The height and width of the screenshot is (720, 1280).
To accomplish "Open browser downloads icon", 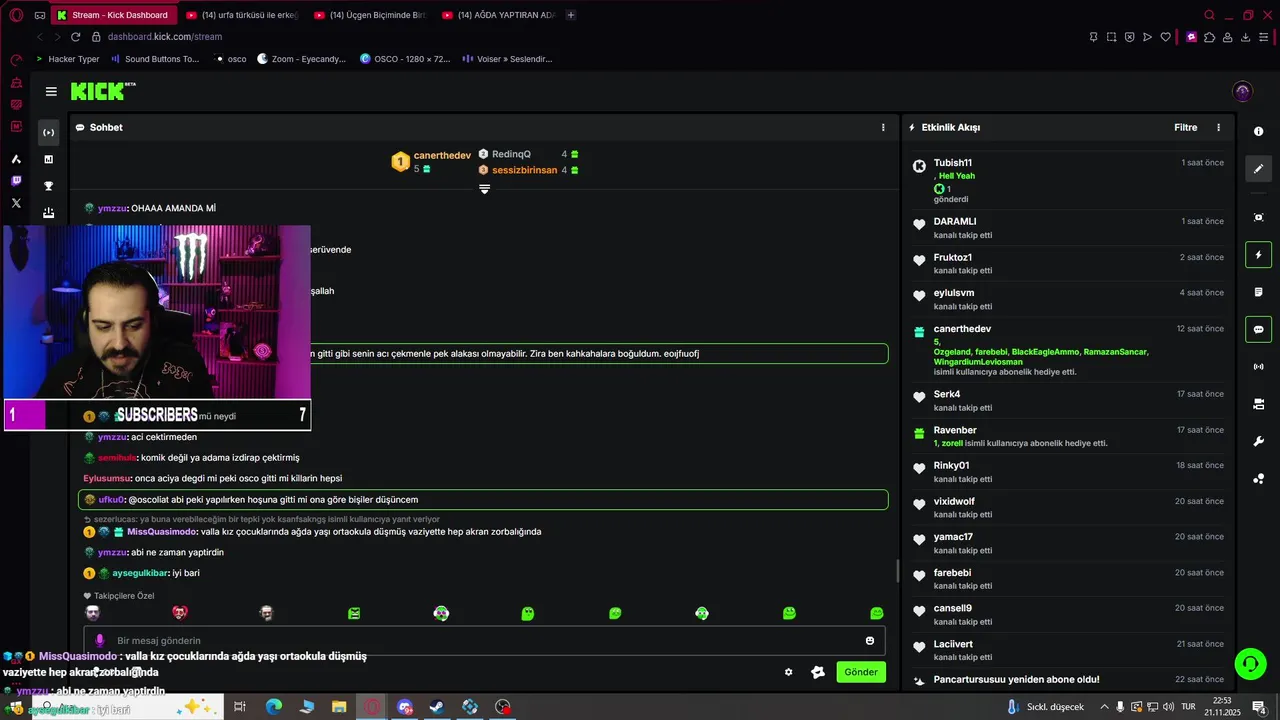I will [1245, 37].
